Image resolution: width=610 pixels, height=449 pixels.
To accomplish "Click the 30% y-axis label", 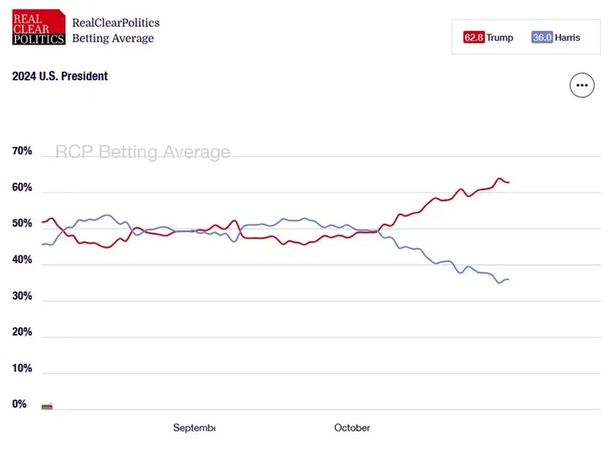I will [x=22, y=296].
